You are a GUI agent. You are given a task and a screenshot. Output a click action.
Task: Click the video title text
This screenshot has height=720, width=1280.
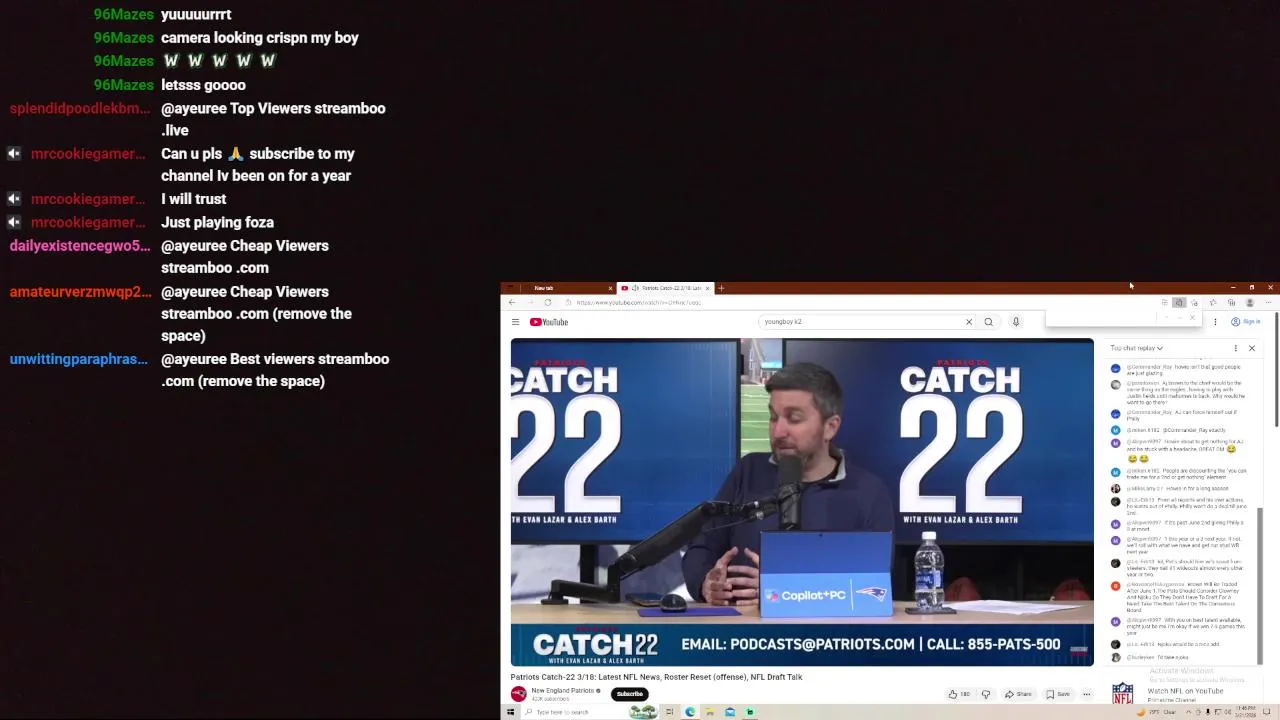(x=656, y=677)
